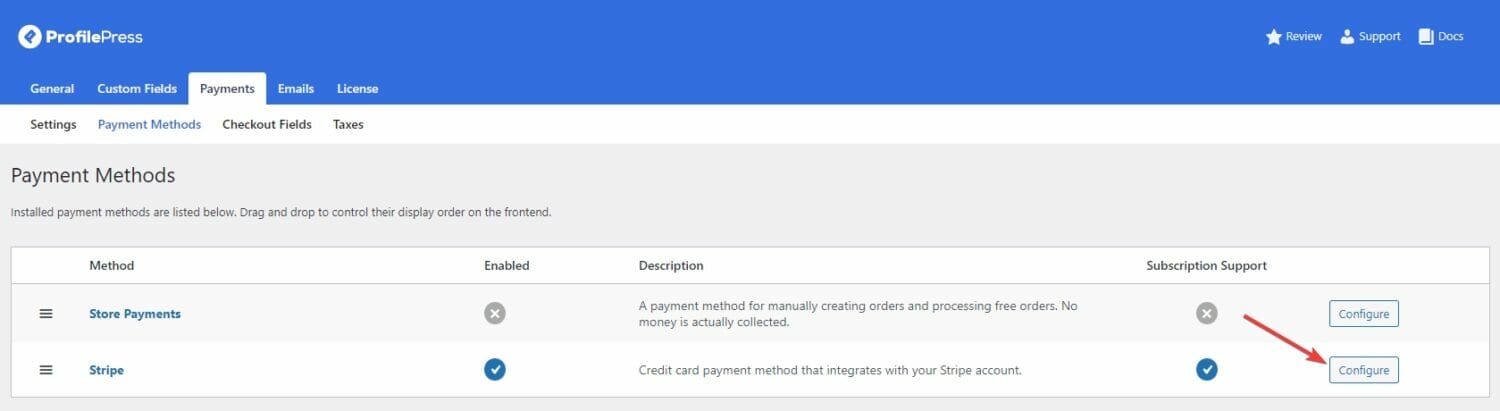Click the Docs book icon

(x=1426, y=37)
